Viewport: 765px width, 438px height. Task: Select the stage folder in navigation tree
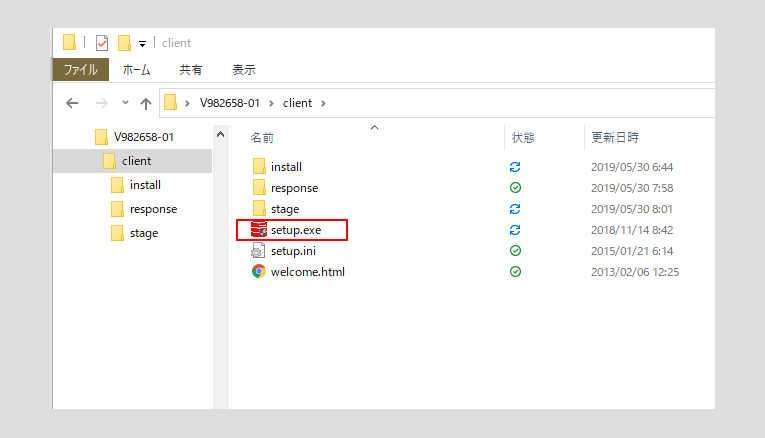pos(143,233)
